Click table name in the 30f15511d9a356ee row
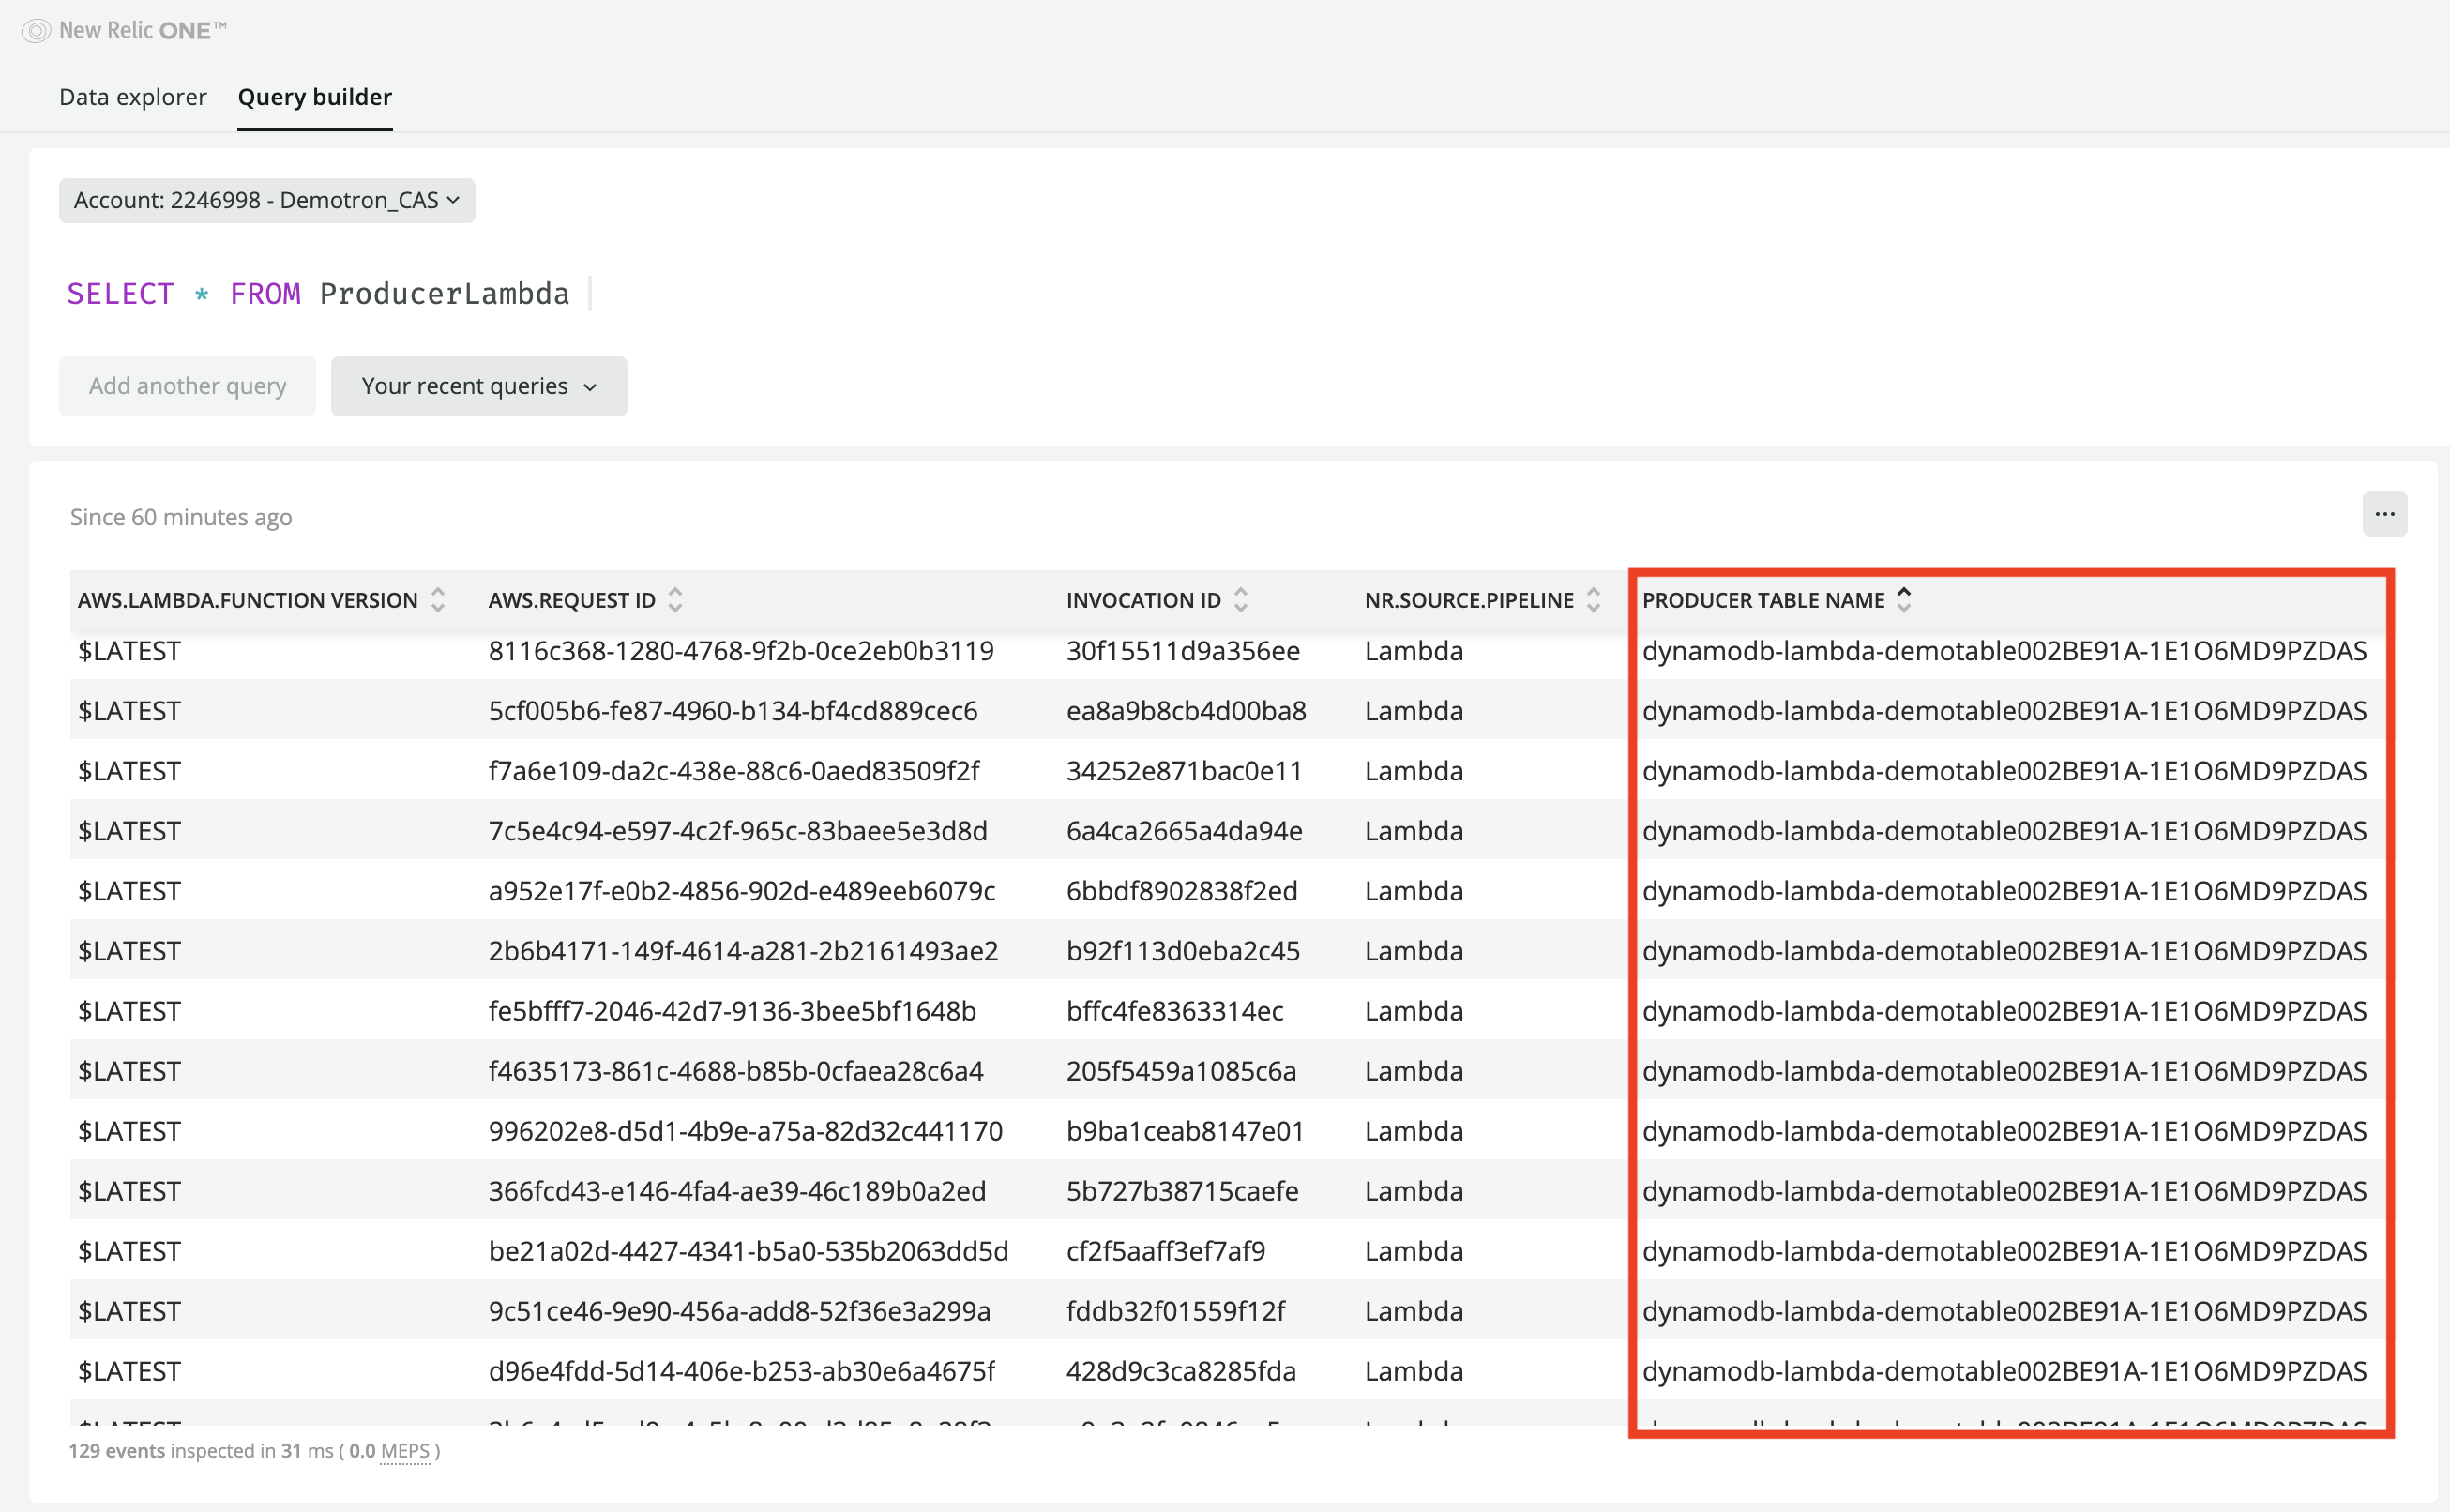 pyautogui.click(x=2004, y=651)
